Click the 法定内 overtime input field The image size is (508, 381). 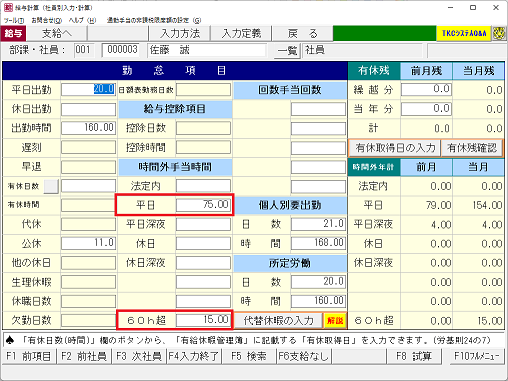click(203, 186)
